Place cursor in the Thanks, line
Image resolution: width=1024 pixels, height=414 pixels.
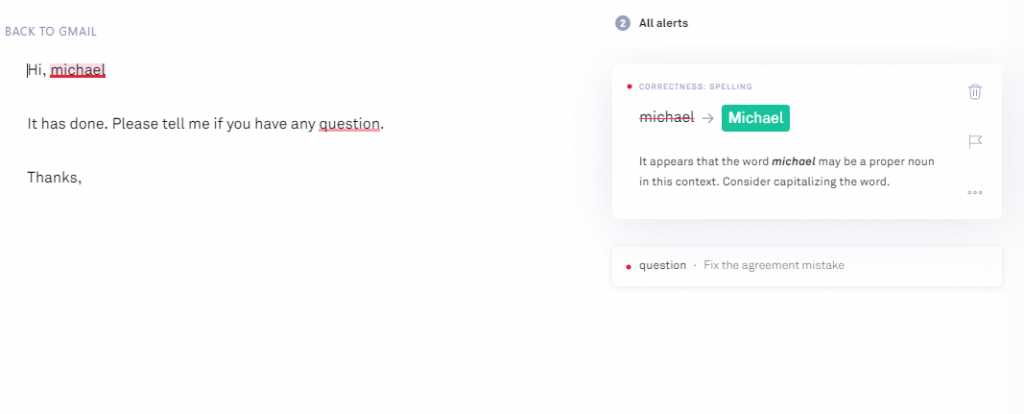pos(54,177)
